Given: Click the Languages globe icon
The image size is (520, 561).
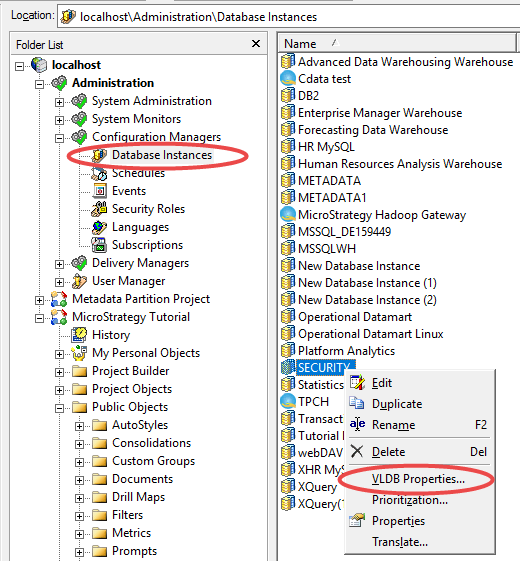Looking at the screenshot, I should click(99, 227).
